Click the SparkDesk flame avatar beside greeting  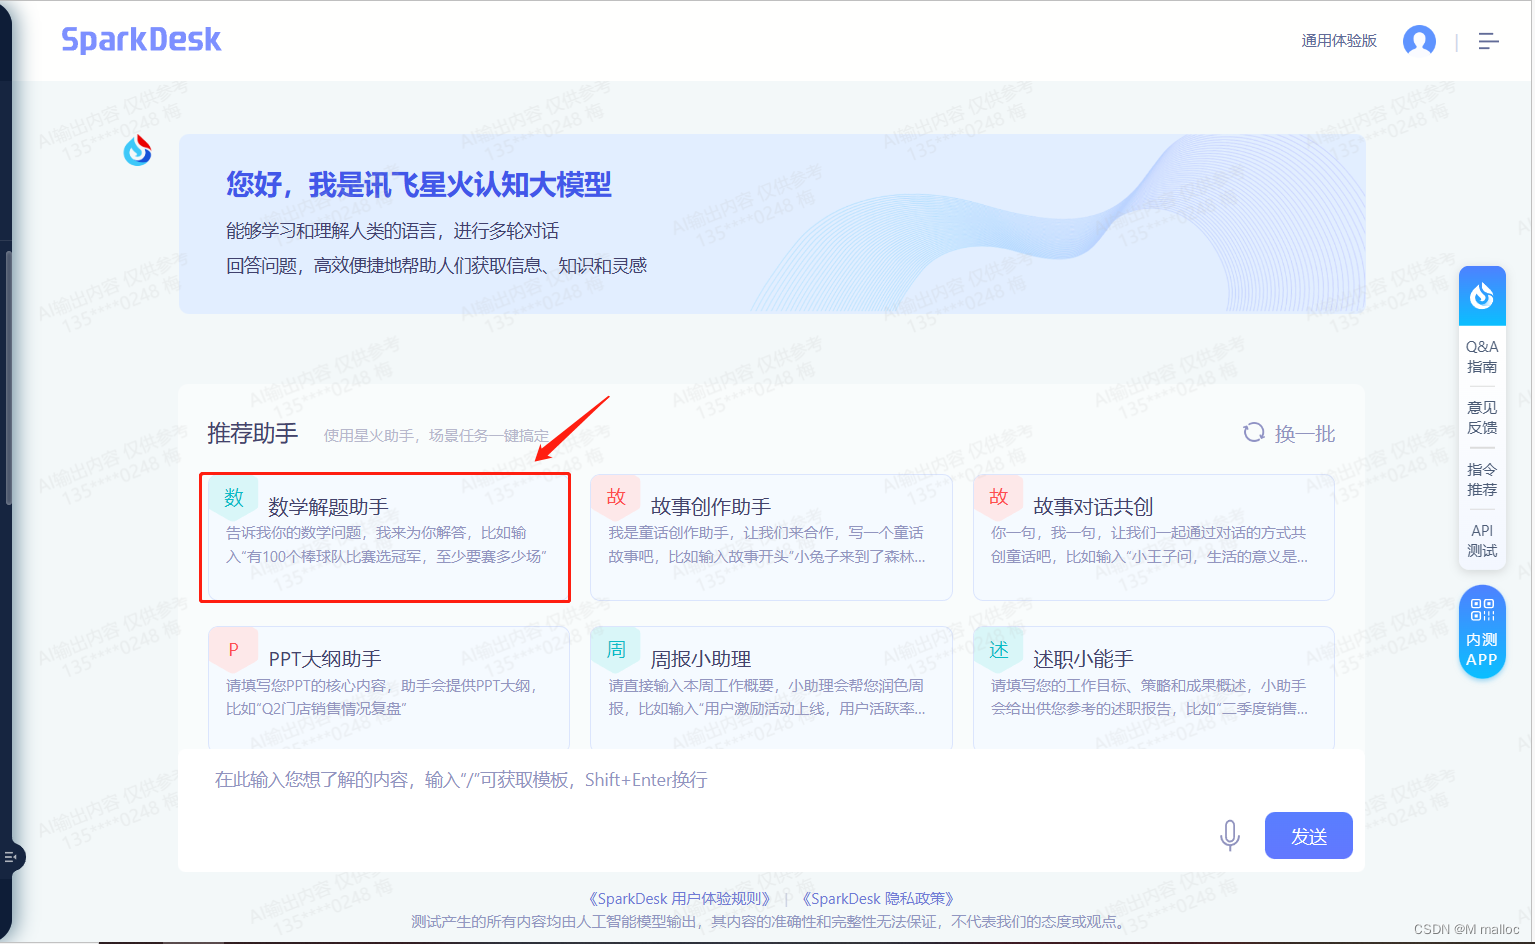point(138,150)
